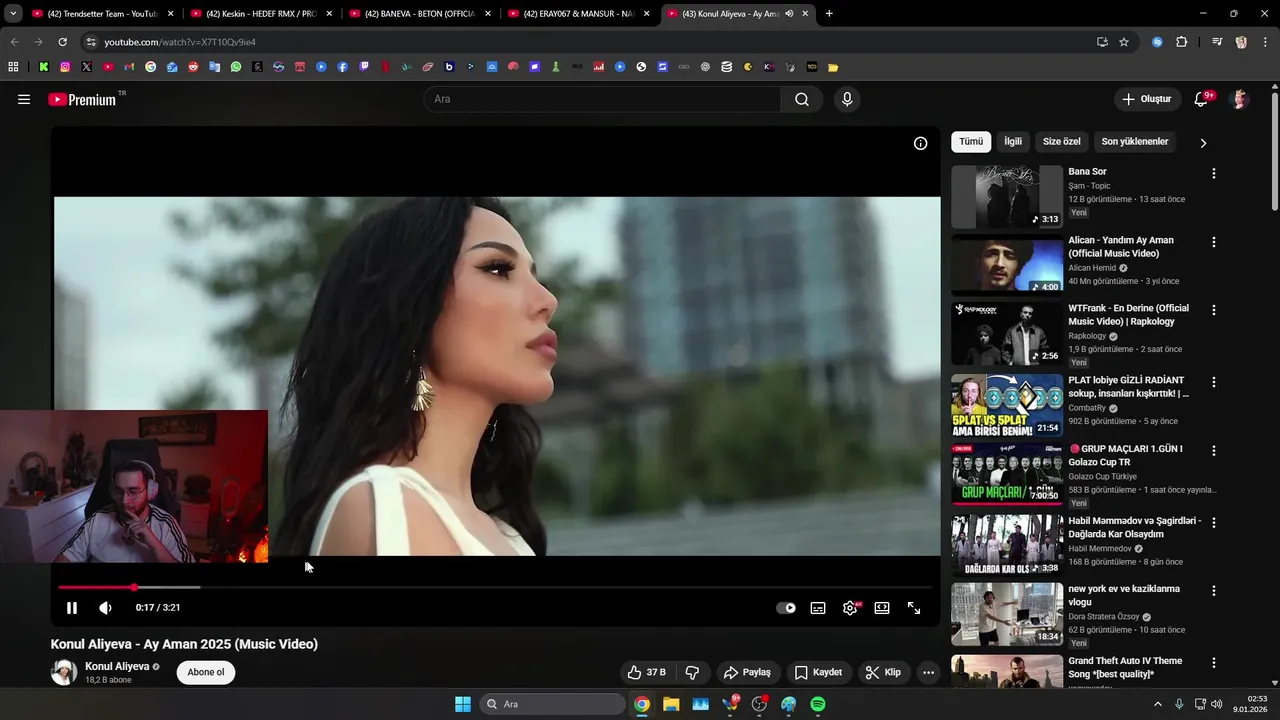1280x720 pixels.
Task: Switch to ERAY067 & MANSUR tab
Action: [x=578, y=14]
